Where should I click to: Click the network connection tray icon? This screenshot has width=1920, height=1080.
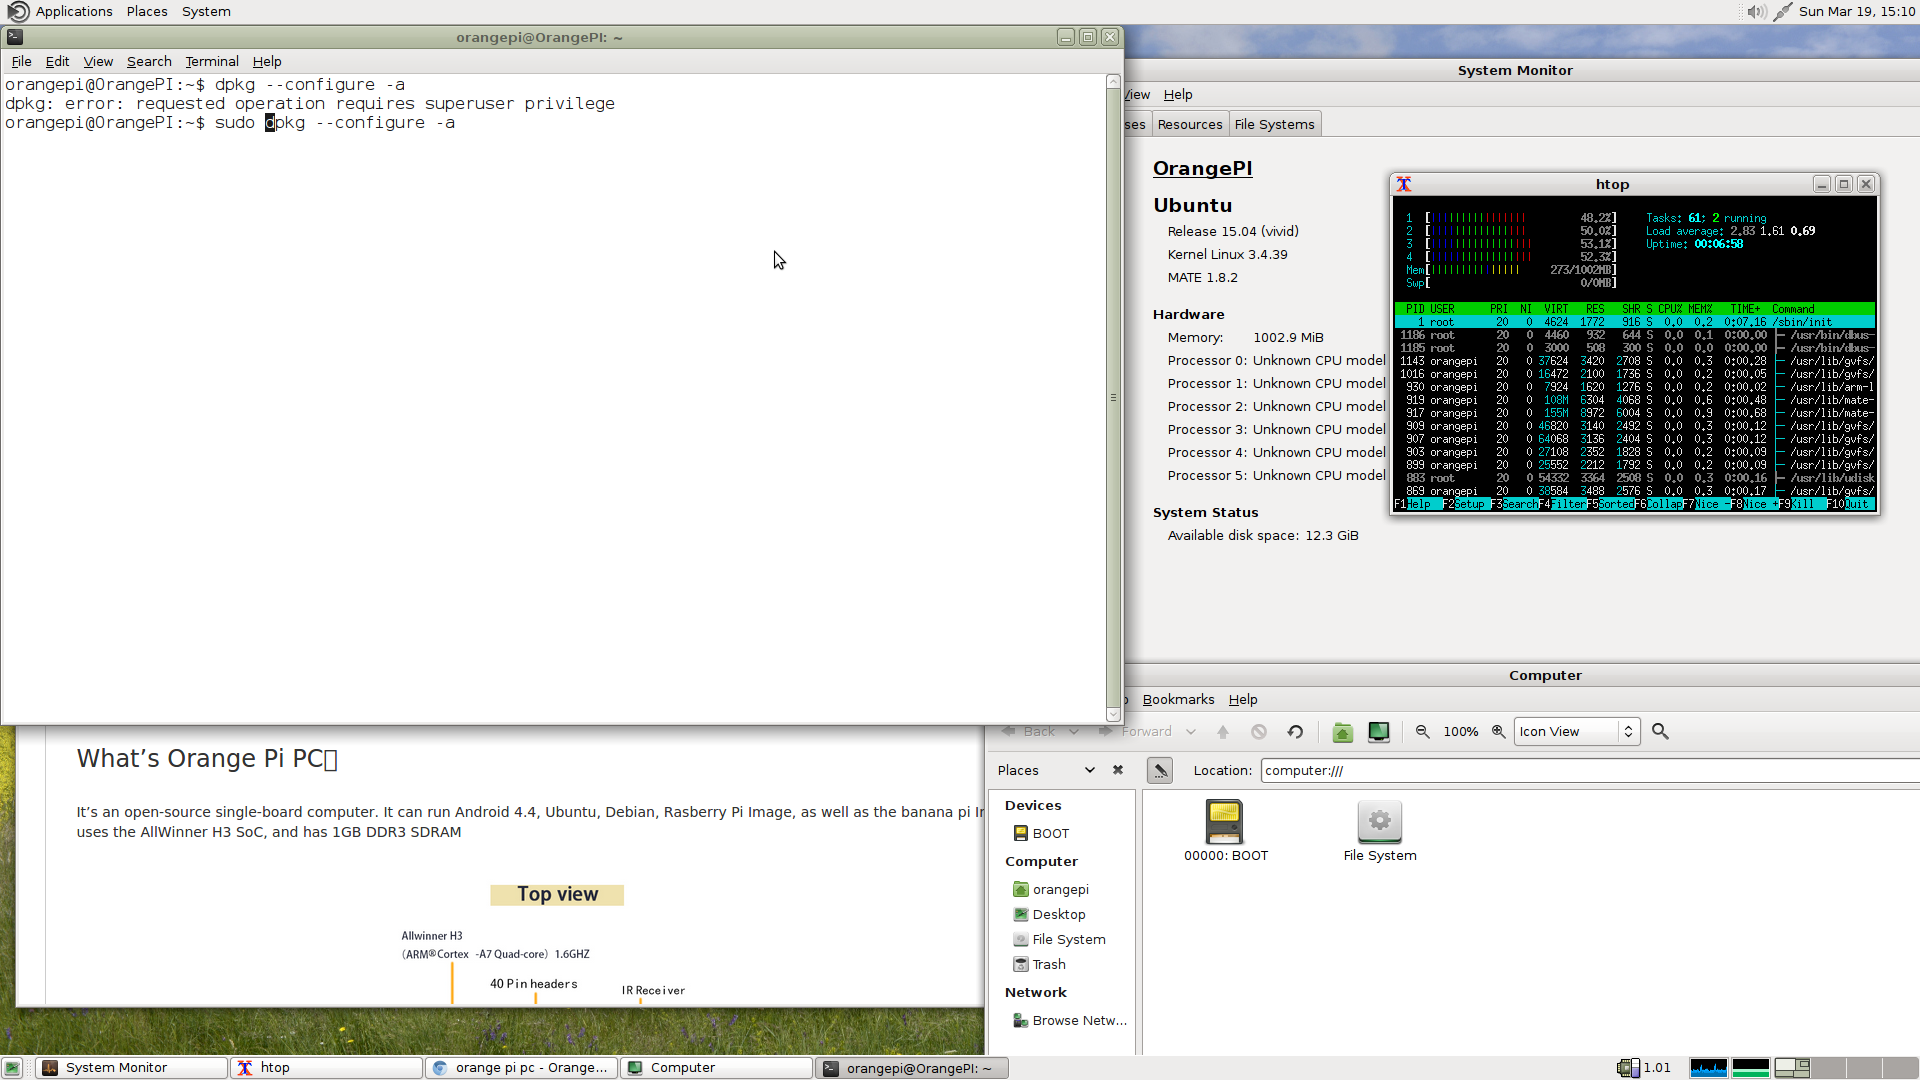[1783, 12]
